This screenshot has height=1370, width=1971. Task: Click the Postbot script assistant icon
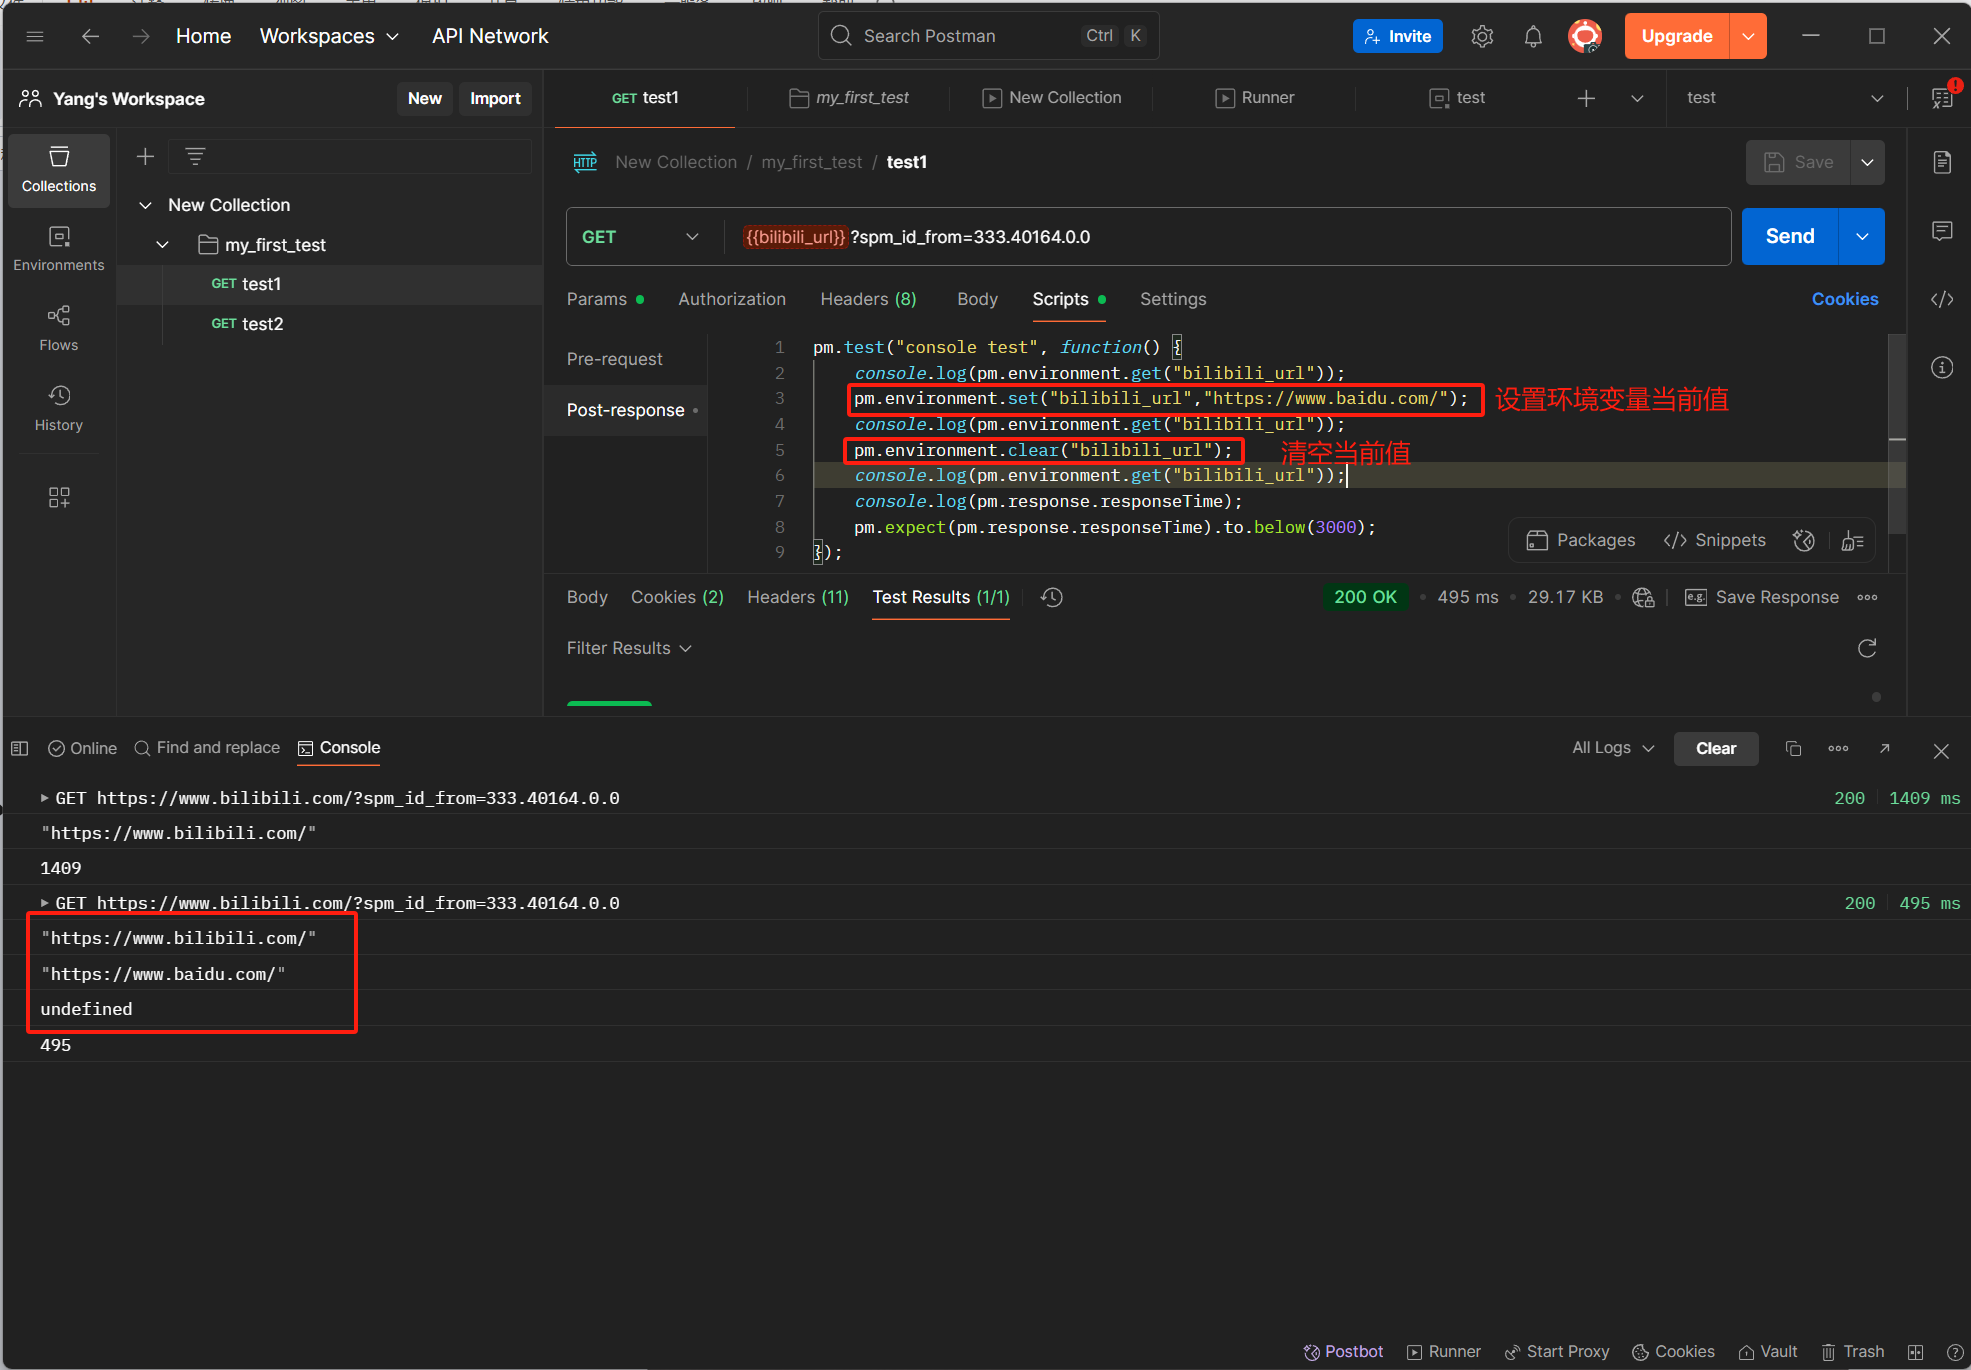click(1804, 540)
